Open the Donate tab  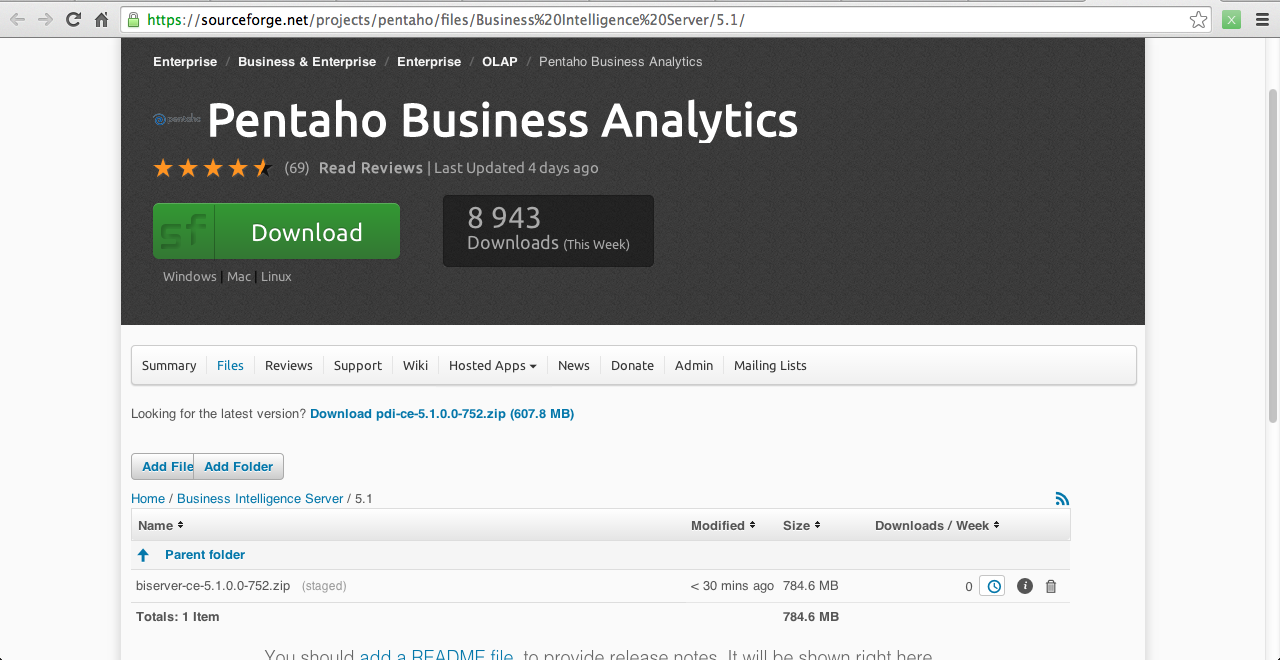(632, 365)
